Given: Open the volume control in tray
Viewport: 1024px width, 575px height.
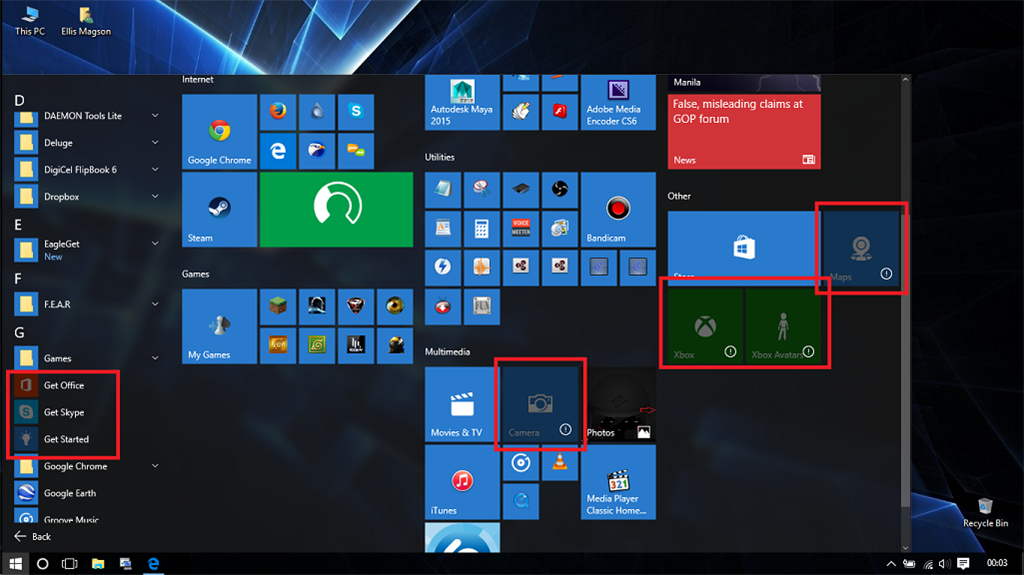Looking at the screenshot, I should tap(944, 563).
